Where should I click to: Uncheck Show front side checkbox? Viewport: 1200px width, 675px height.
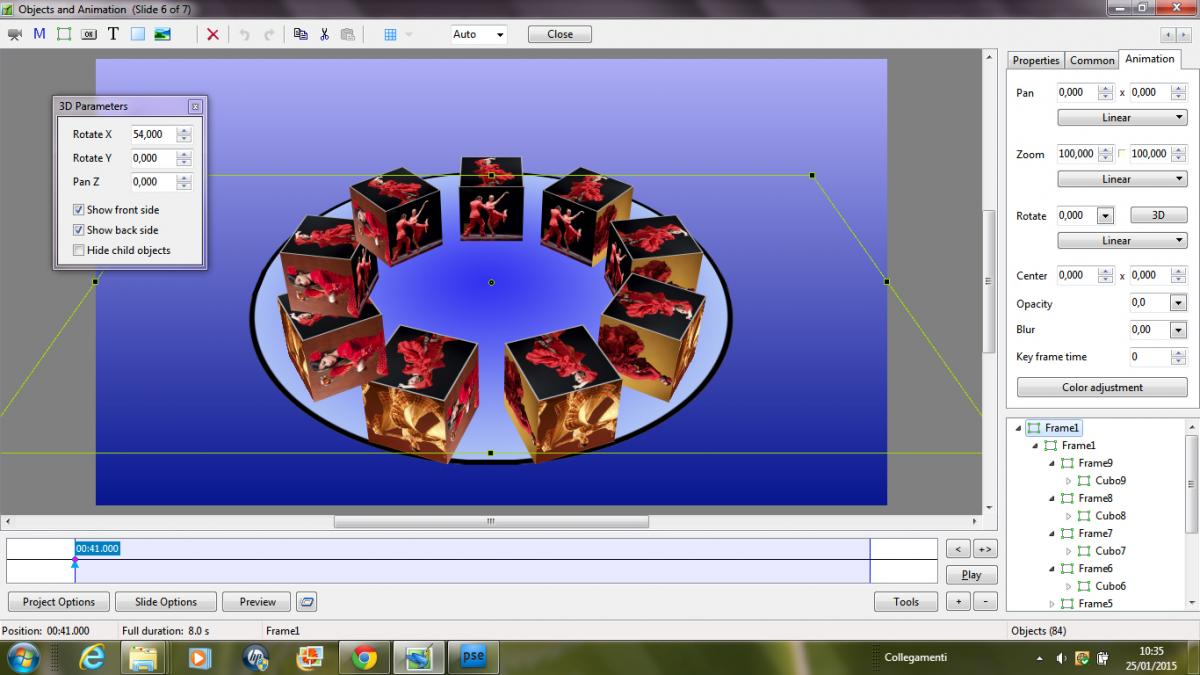78,210
